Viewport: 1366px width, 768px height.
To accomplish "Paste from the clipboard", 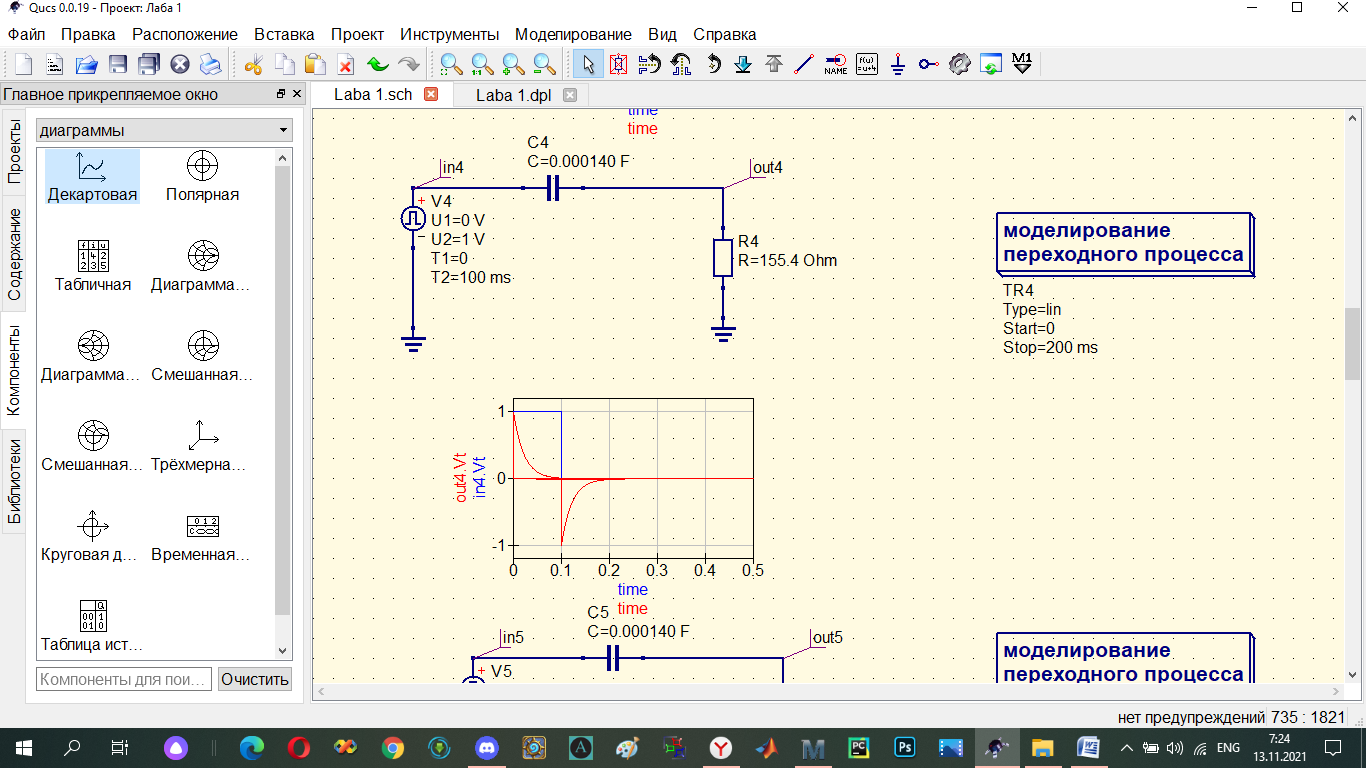I will point(315,65).
